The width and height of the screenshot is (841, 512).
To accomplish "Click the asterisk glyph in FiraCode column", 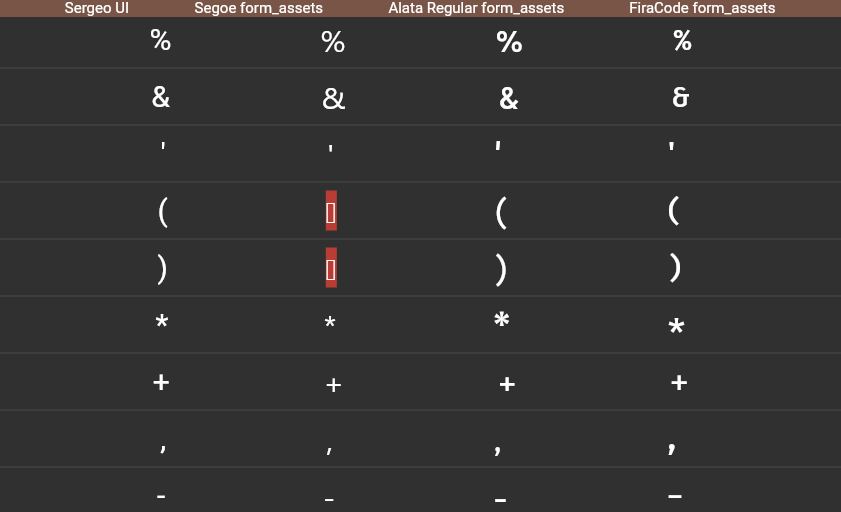I will tap(676, 326).
